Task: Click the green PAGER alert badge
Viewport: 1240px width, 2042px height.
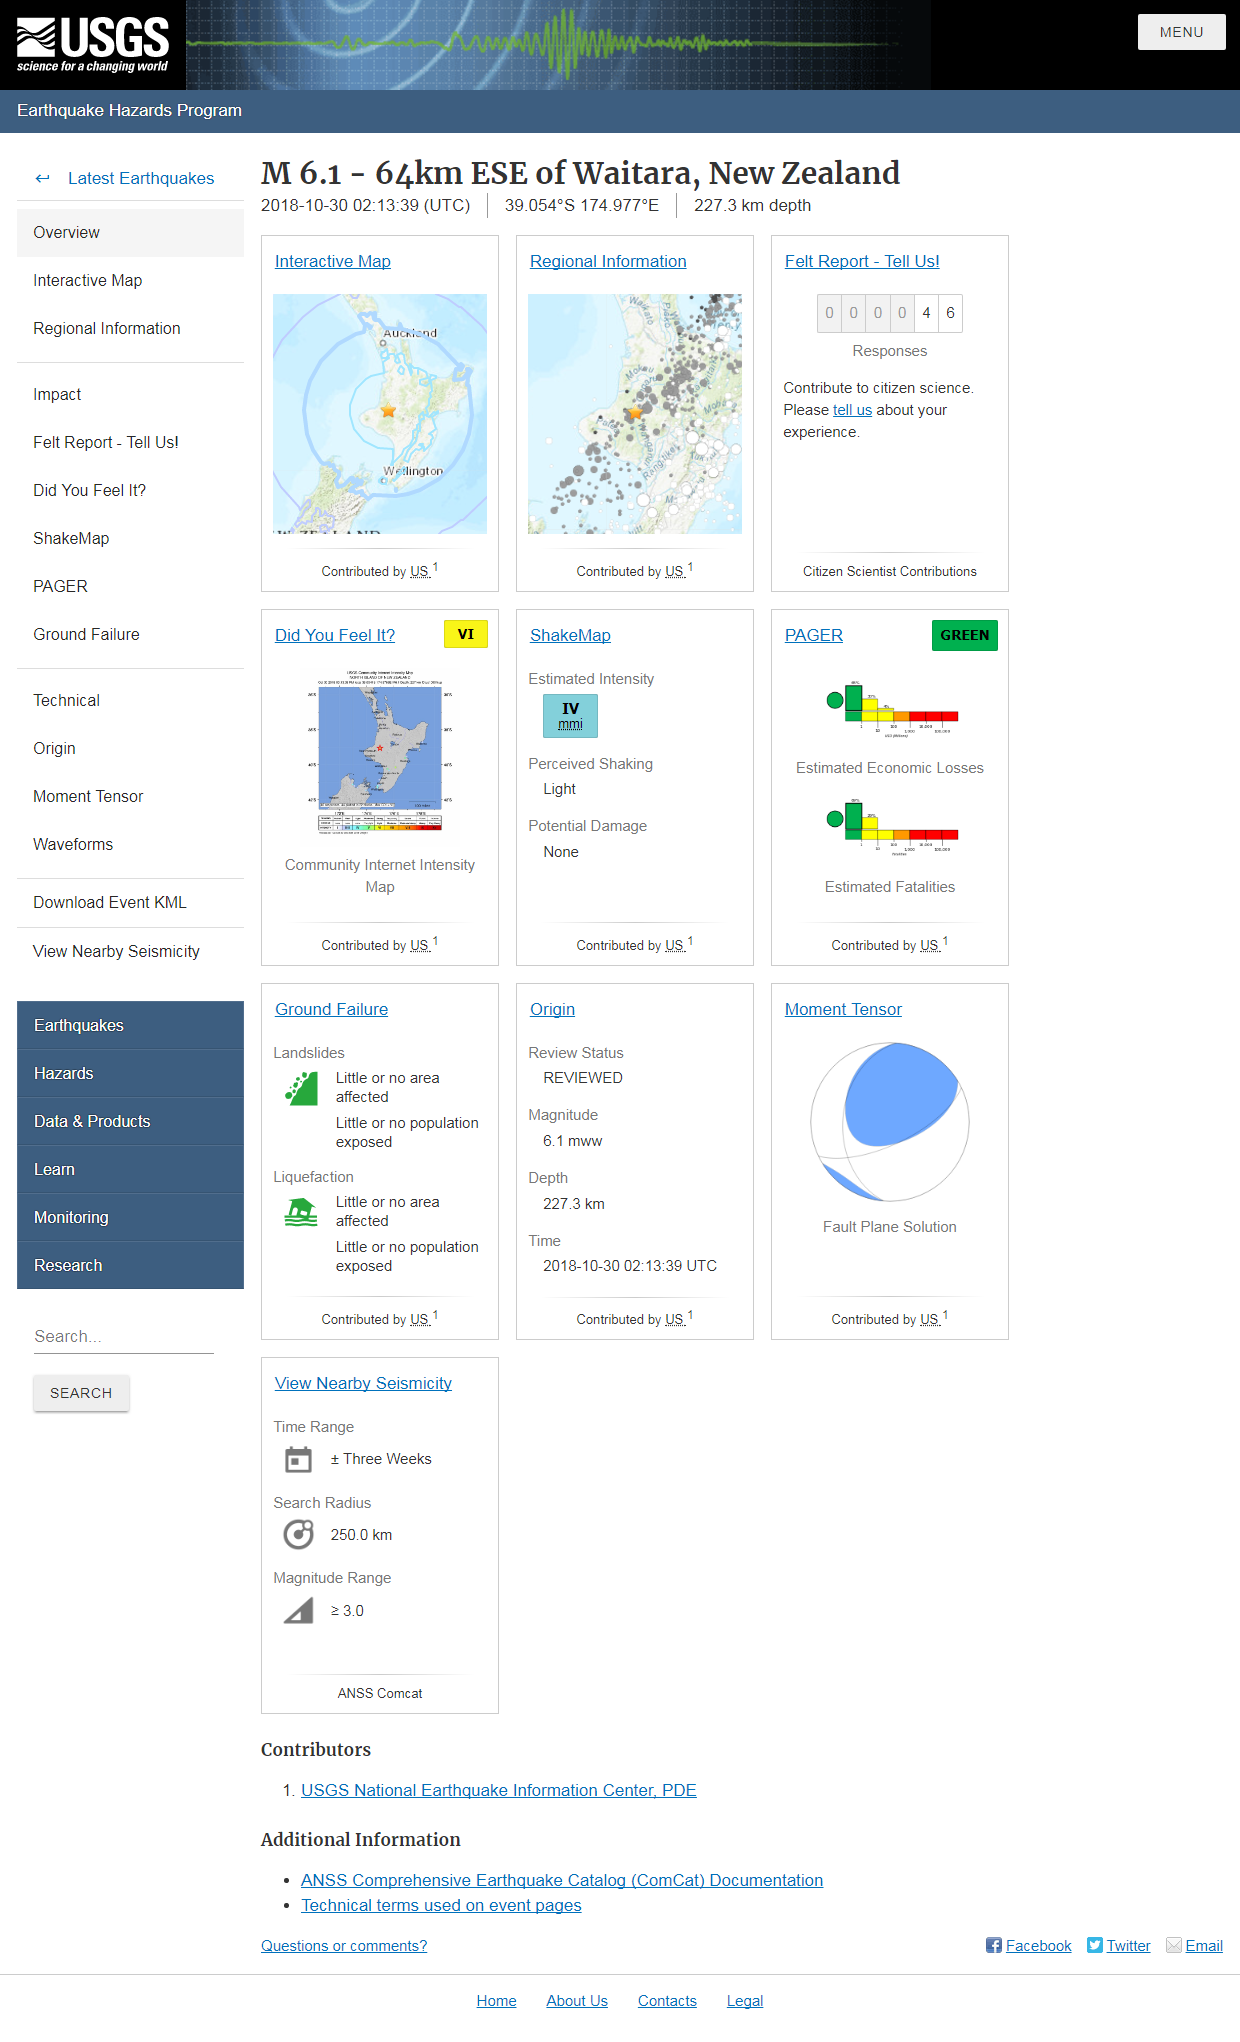Action: click(964, 635)
